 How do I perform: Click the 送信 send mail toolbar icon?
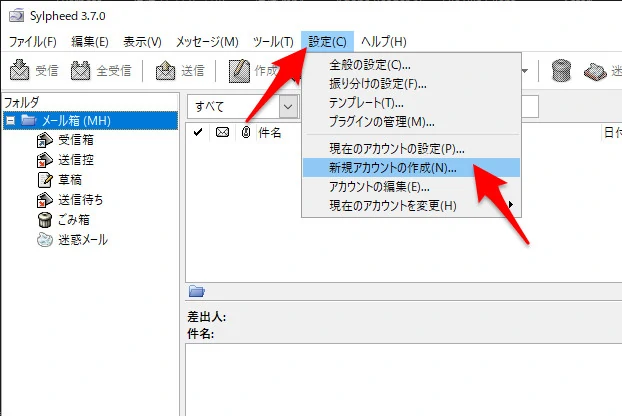pyautogui.click(x=165, y=70)
